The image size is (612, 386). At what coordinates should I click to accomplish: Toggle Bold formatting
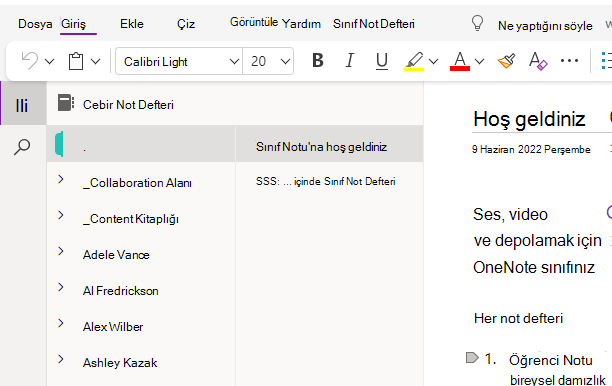(318, 60)
